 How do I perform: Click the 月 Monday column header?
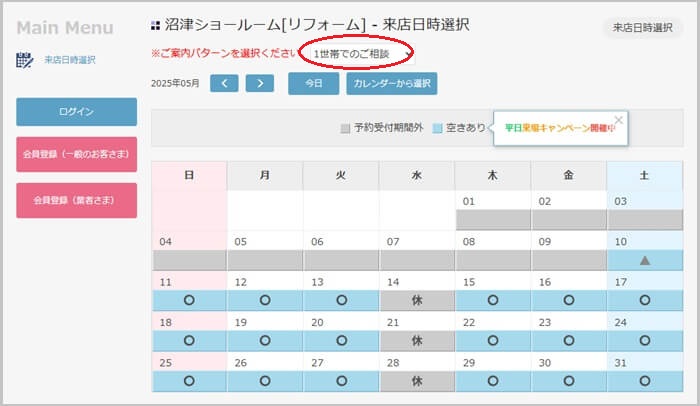tap(265, 176)
